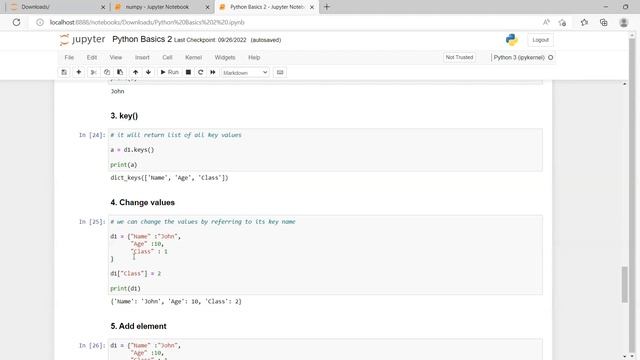
Task: Click the In [26] prompt label
Action: [92, 345]
